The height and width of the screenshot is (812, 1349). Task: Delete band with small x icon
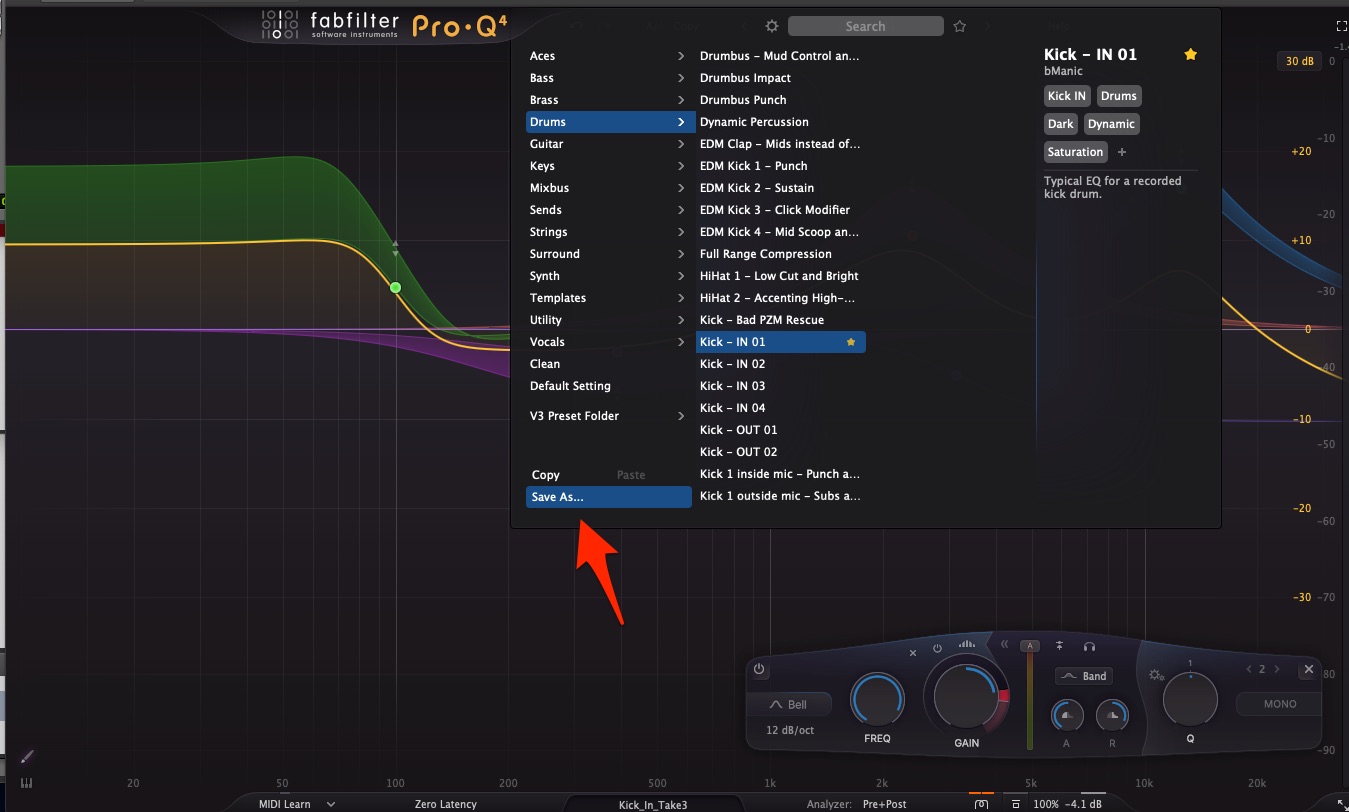point(913,653)
